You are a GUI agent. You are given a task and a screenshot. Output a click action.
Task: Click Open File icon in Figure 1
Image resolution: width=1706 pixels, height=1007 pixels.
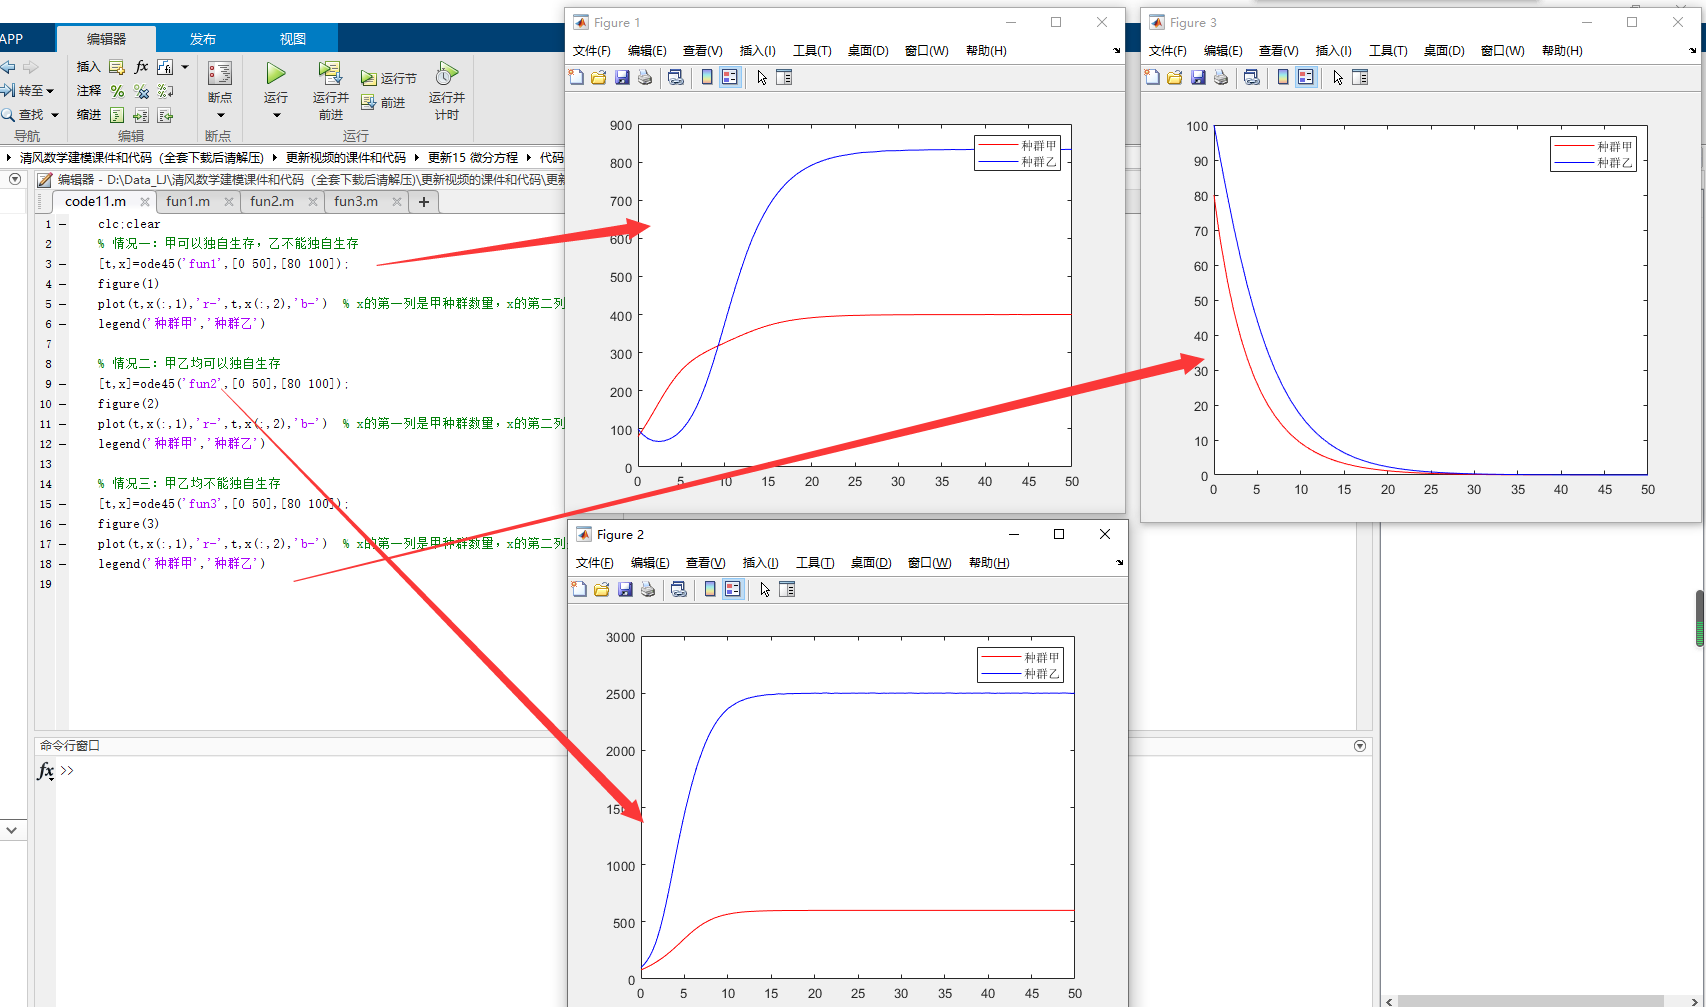(x=599, y=77)
